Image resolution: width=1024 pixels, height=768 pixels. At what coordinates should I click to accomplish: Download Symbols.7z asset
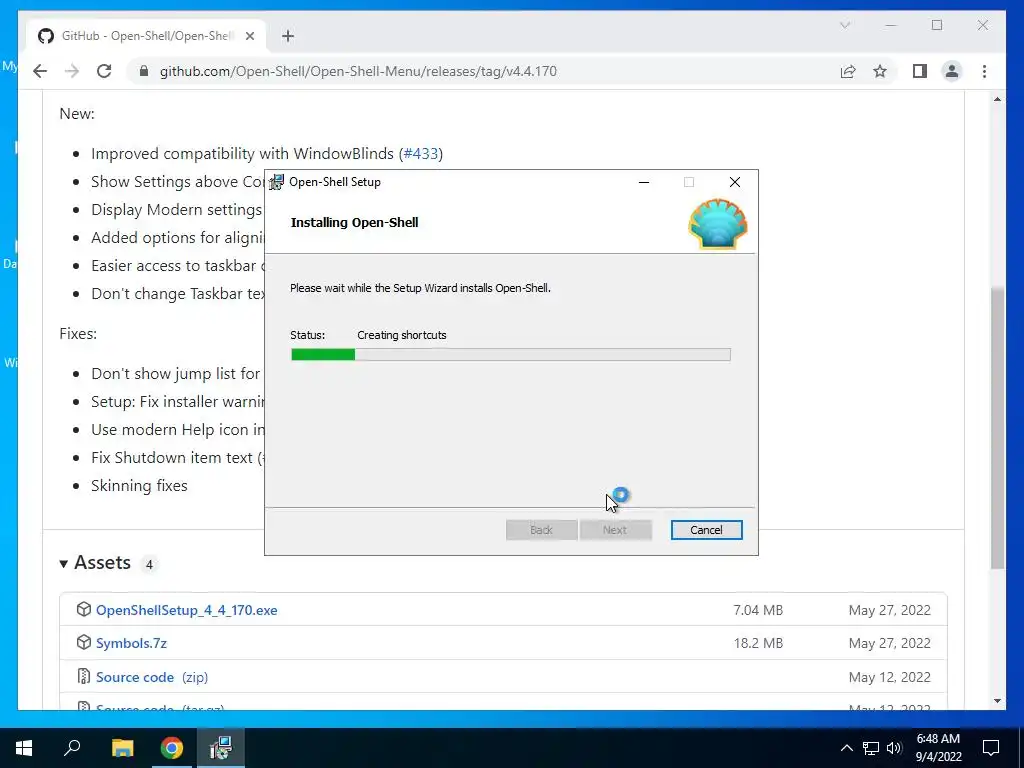(x=131, y=643)
